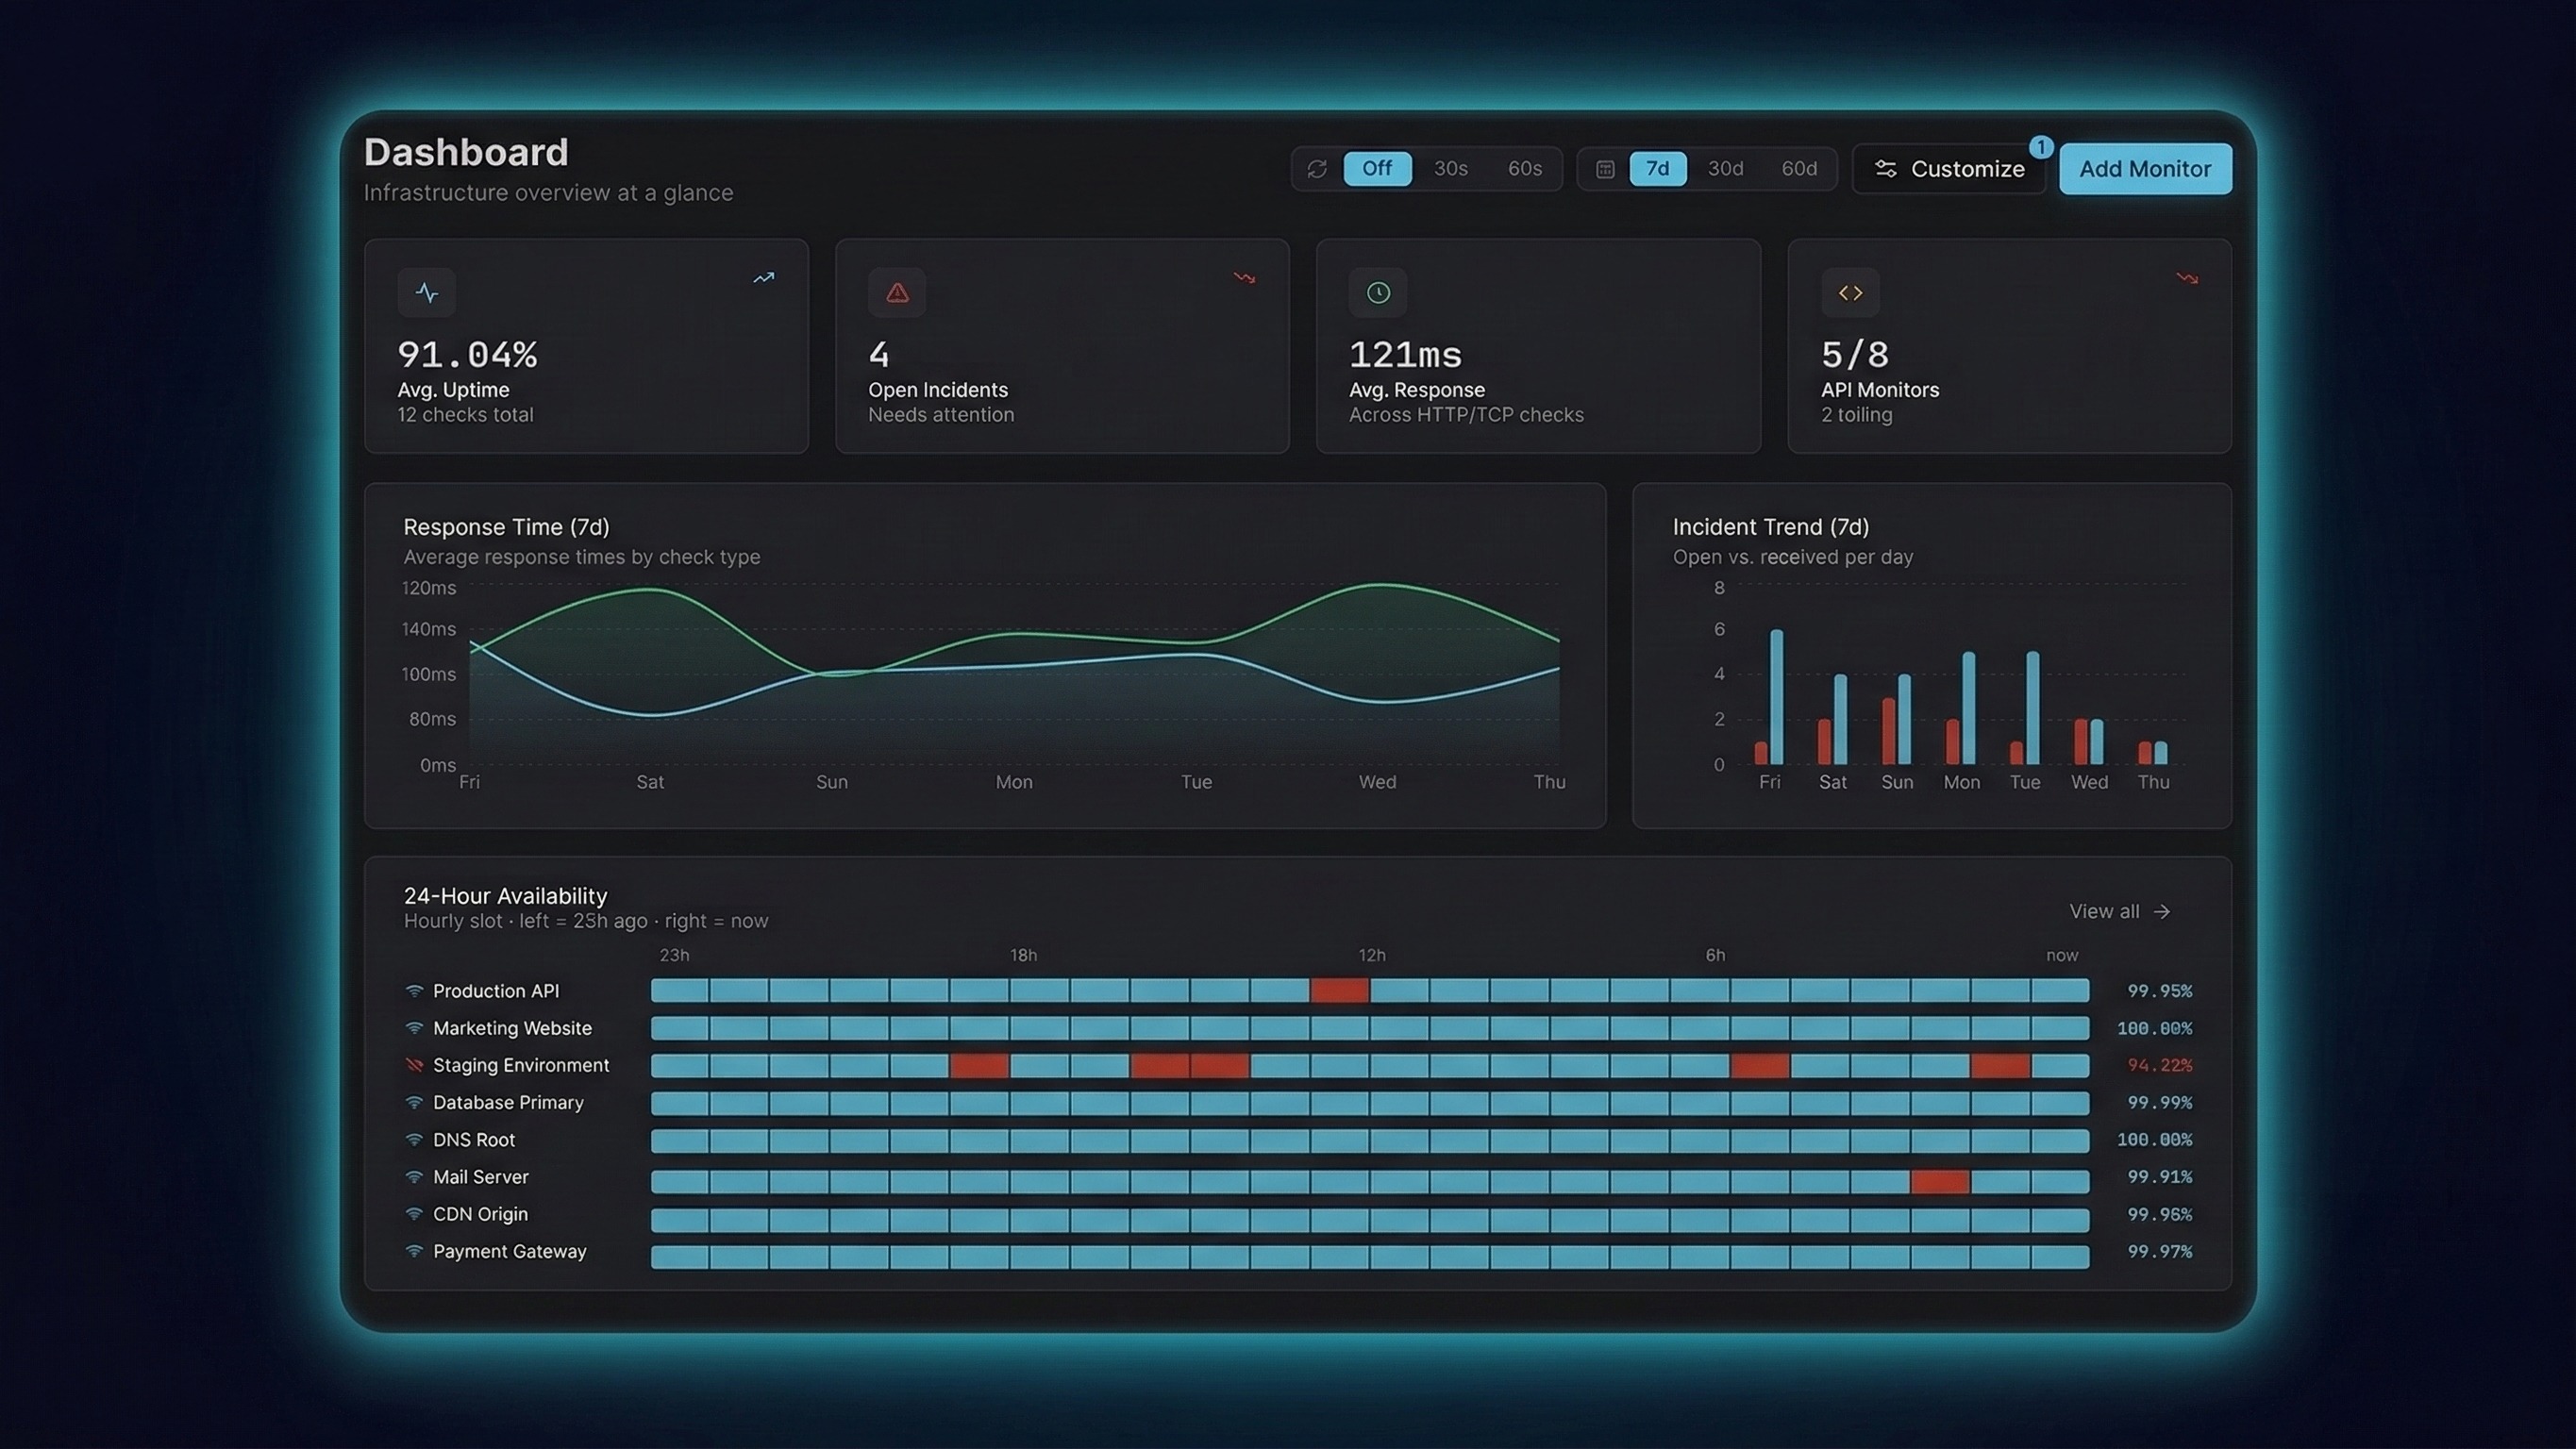Click the Customize notification badge
The width and height of the screenshot is (2576, 1449).
[x=2041, y=147]
